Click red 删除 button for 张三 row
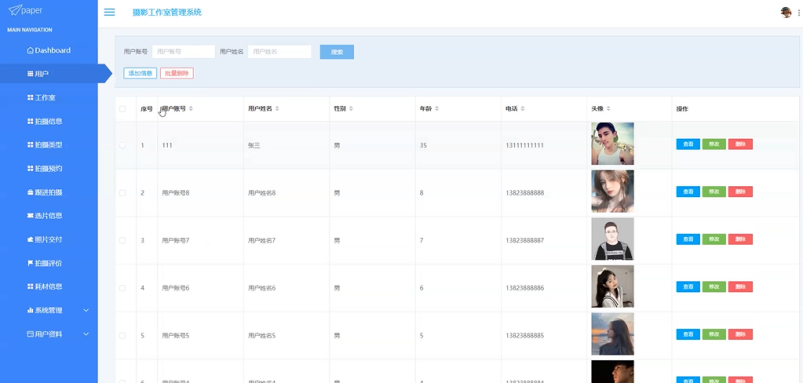 [740, 144]
